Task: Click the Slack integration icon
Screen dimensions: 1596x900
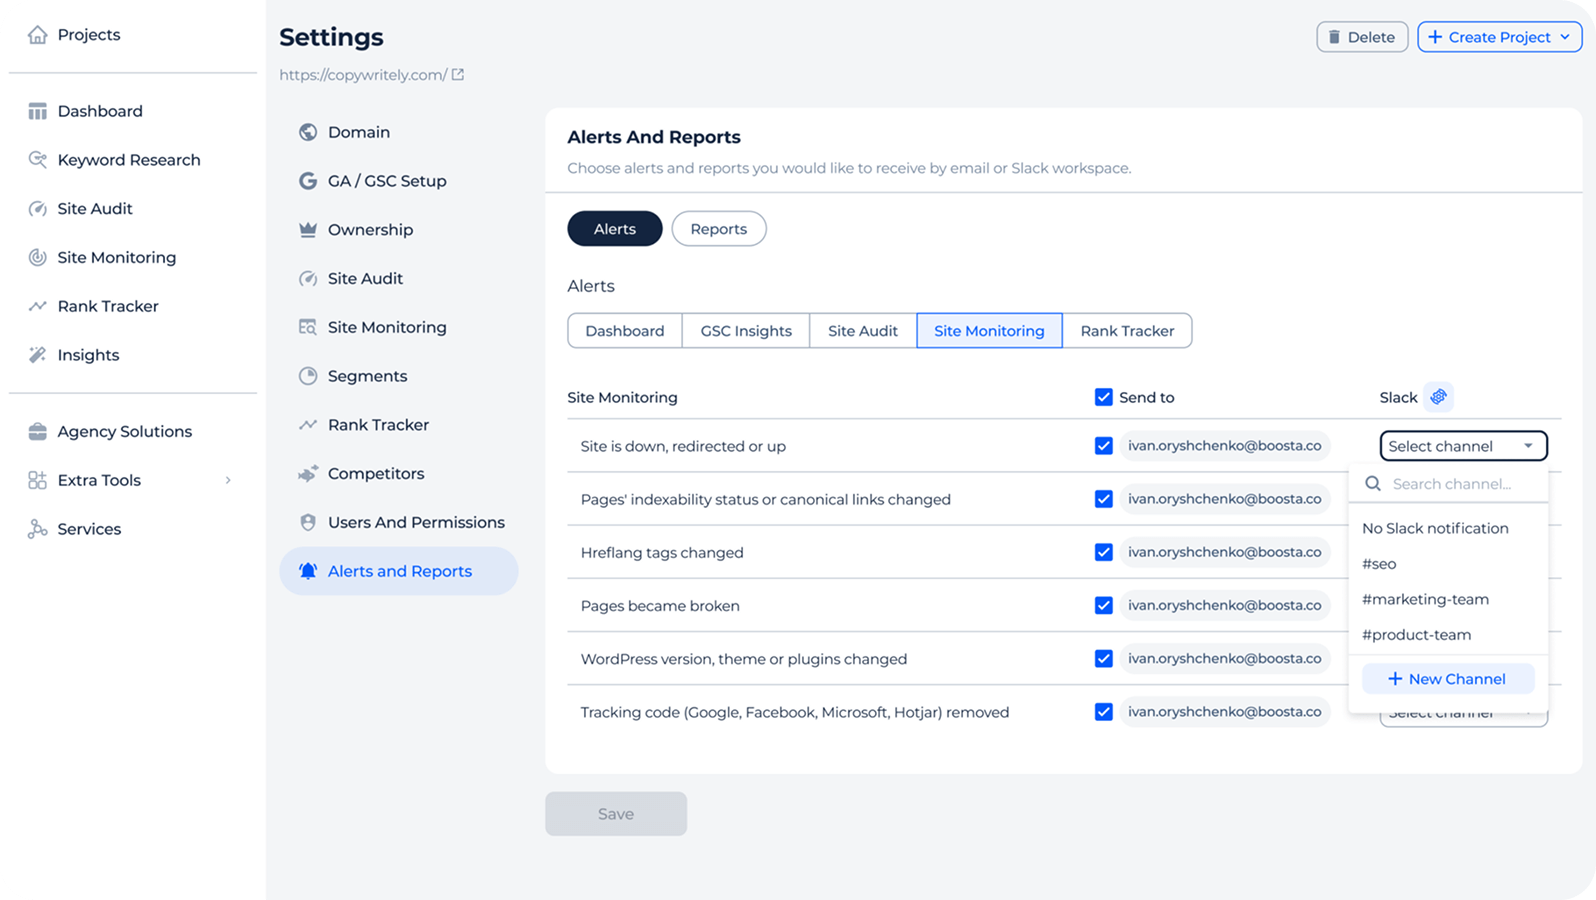Action: click(1438, 397)
